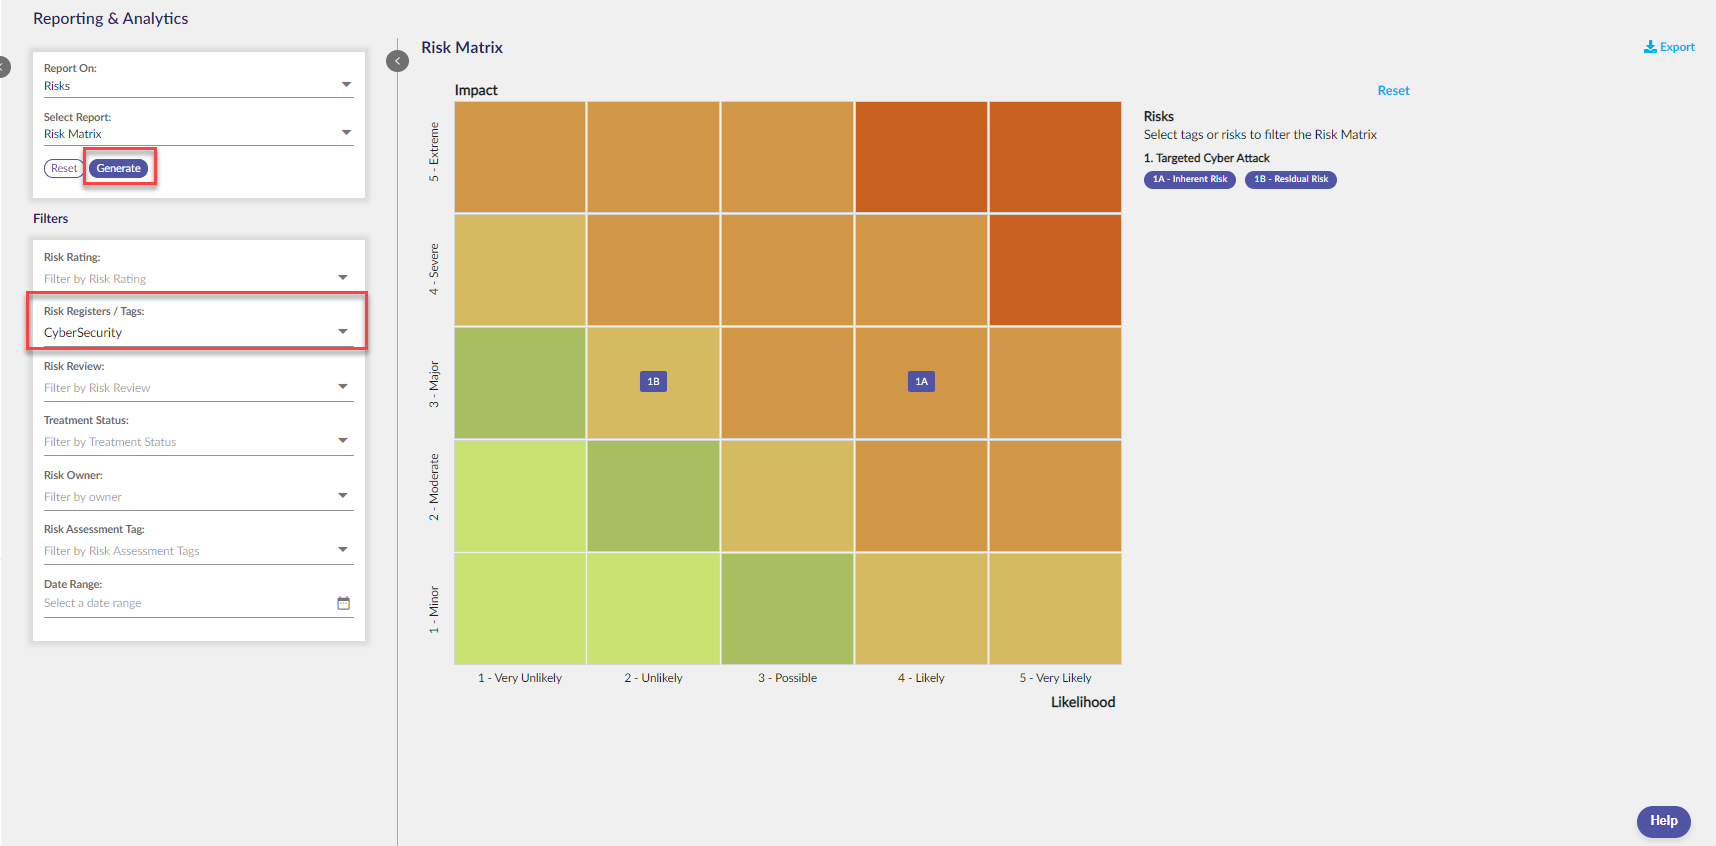Open the Report On dropdown
This screenshot has height=846, width=1716.
coord(198,86)
